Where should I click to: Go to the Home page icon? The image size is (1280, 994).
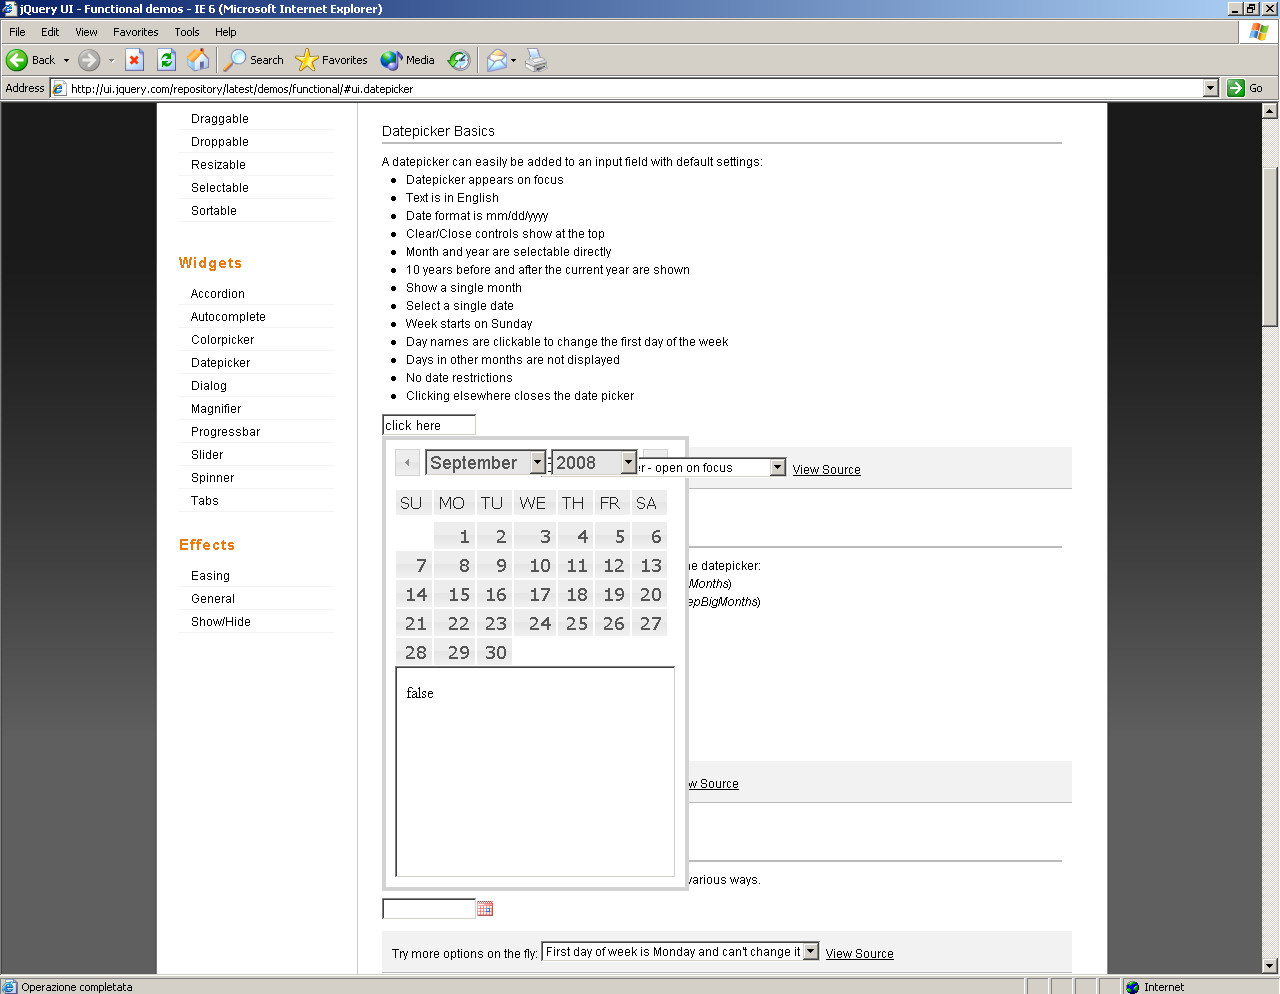[198, 60]
